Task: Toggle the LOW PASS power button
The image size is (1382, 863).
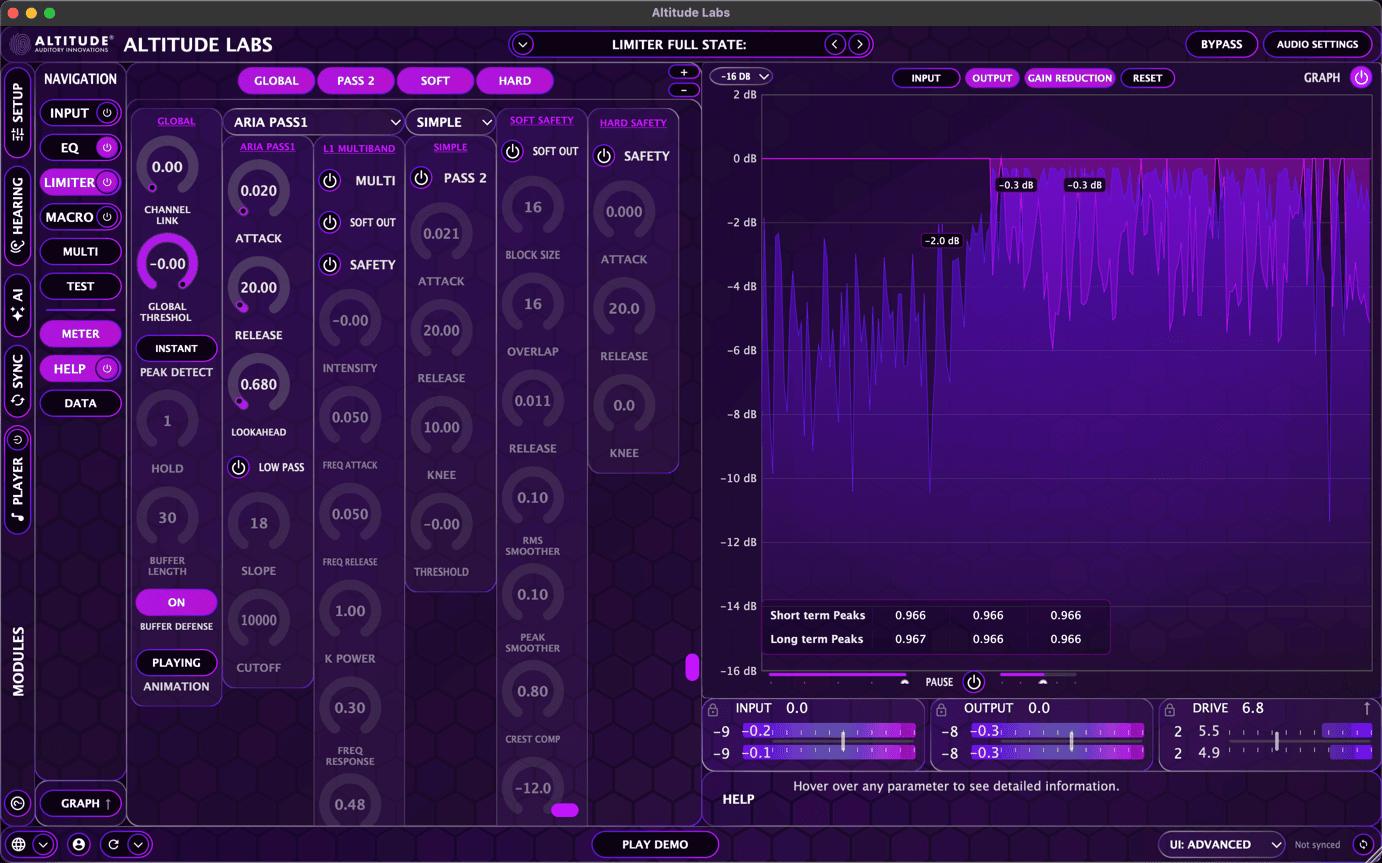Action: point(238,467)
